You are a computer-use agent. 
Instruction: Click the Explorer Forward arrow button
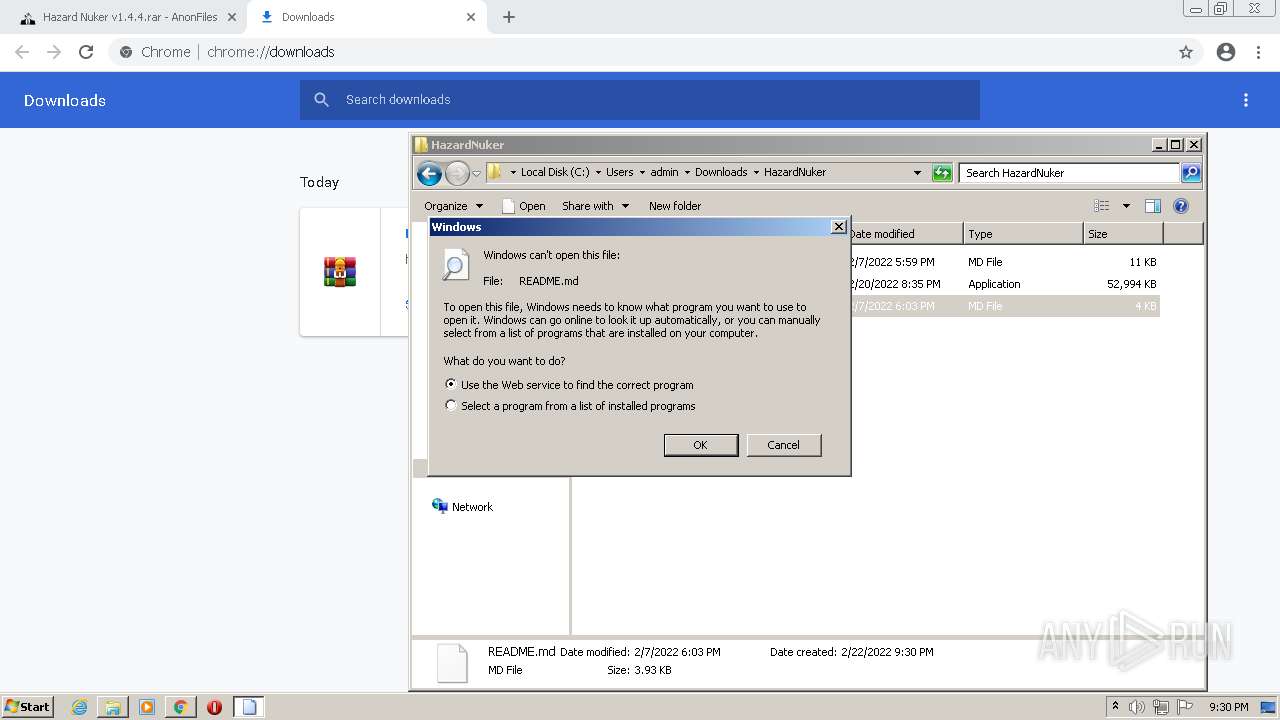(x=457, y=173)
